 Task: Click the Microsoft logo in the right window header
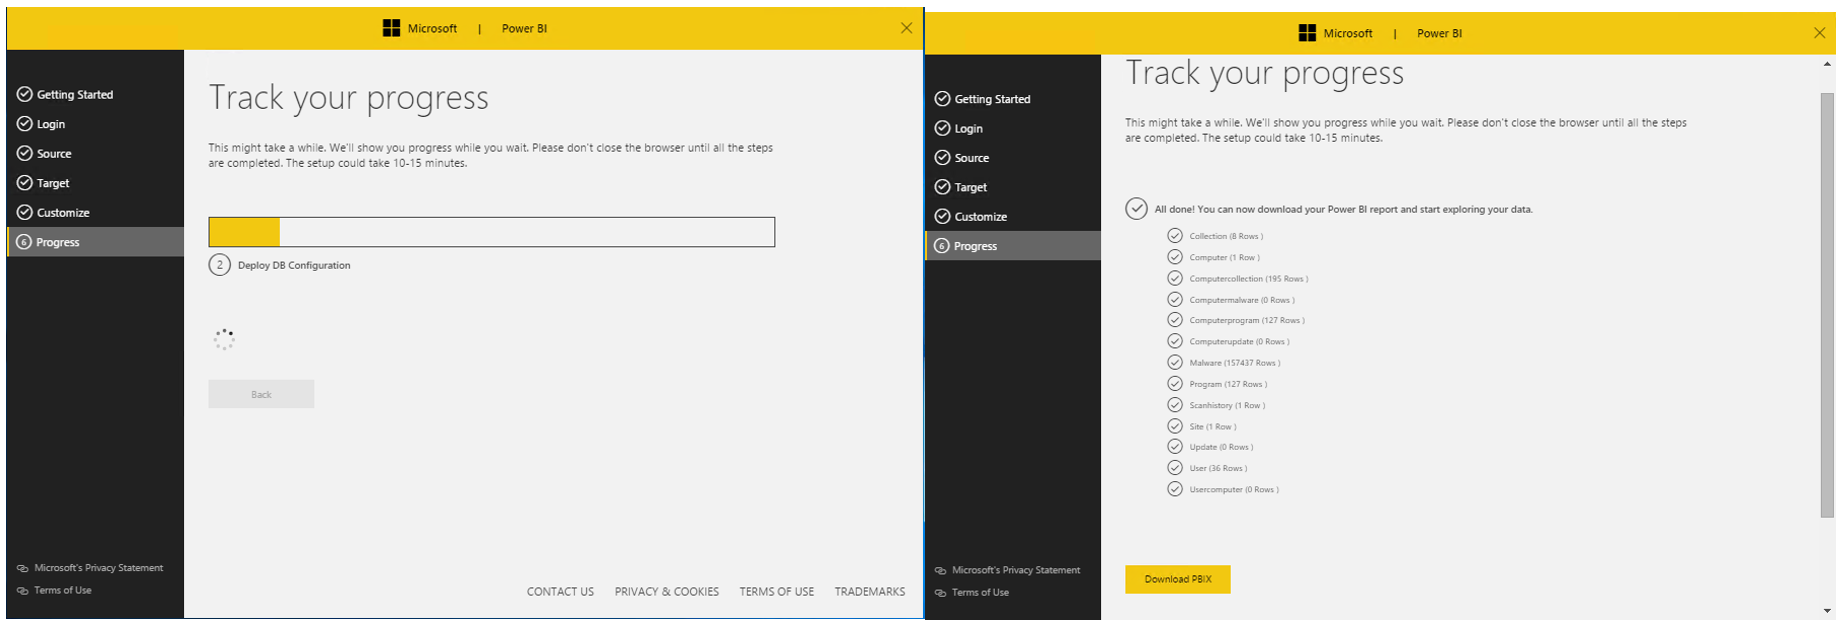point(1307,33)
